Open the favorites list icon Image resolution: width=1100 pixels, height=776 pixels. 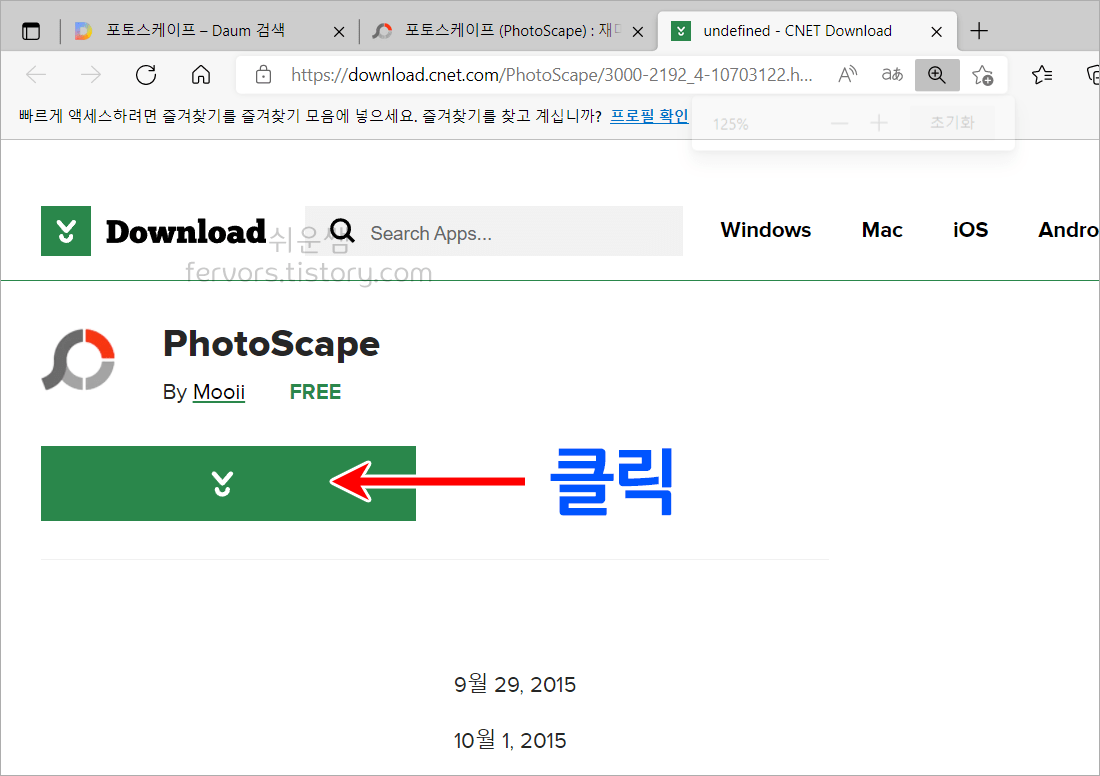[x=1042, y=74]
